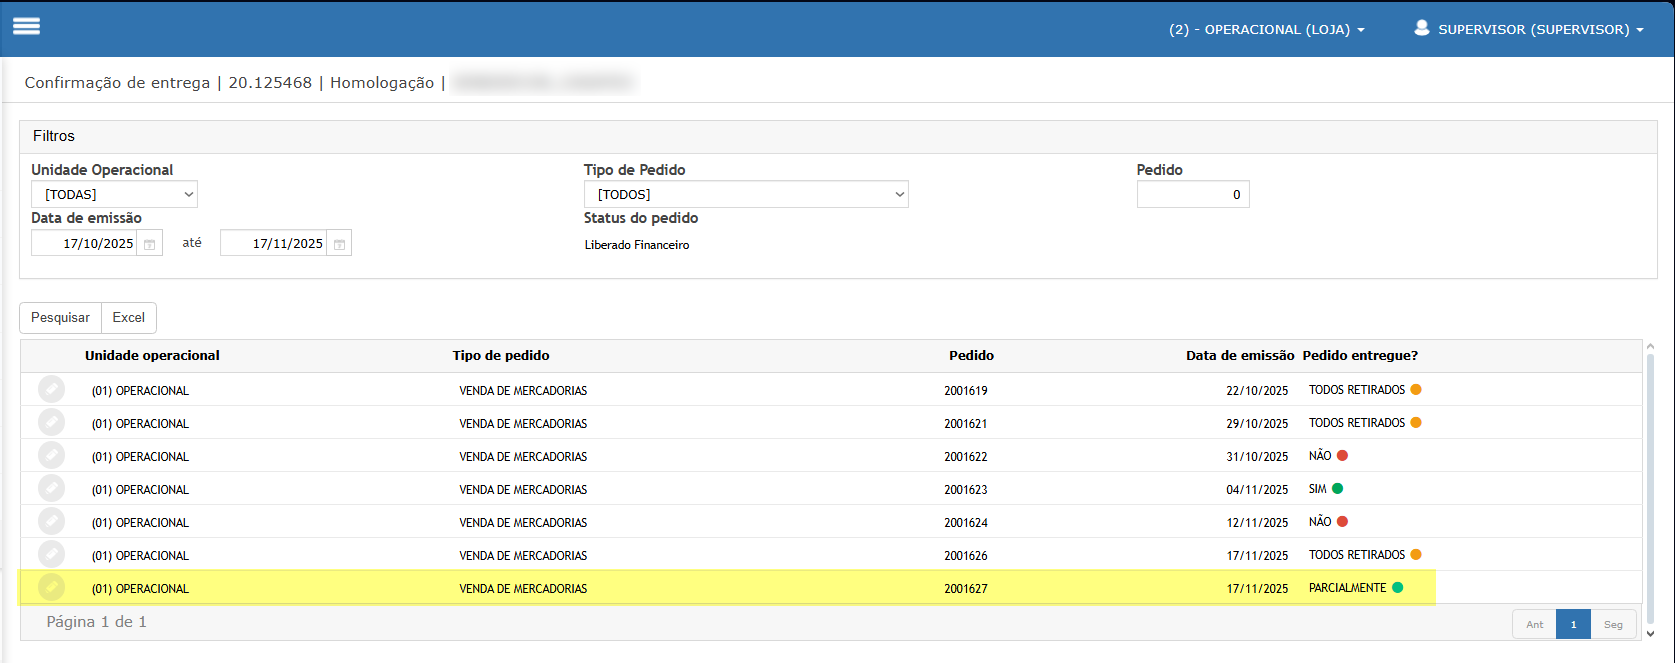Click the start emission date field

click(x=86, y=244)
